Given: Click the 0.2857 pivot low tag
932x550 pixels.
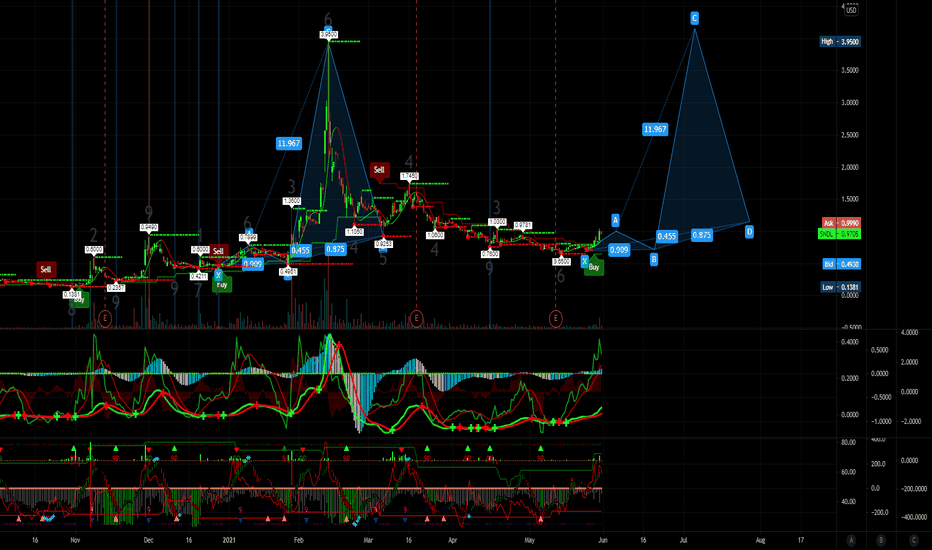Looking at the screenshot, I should pos(116,288).
